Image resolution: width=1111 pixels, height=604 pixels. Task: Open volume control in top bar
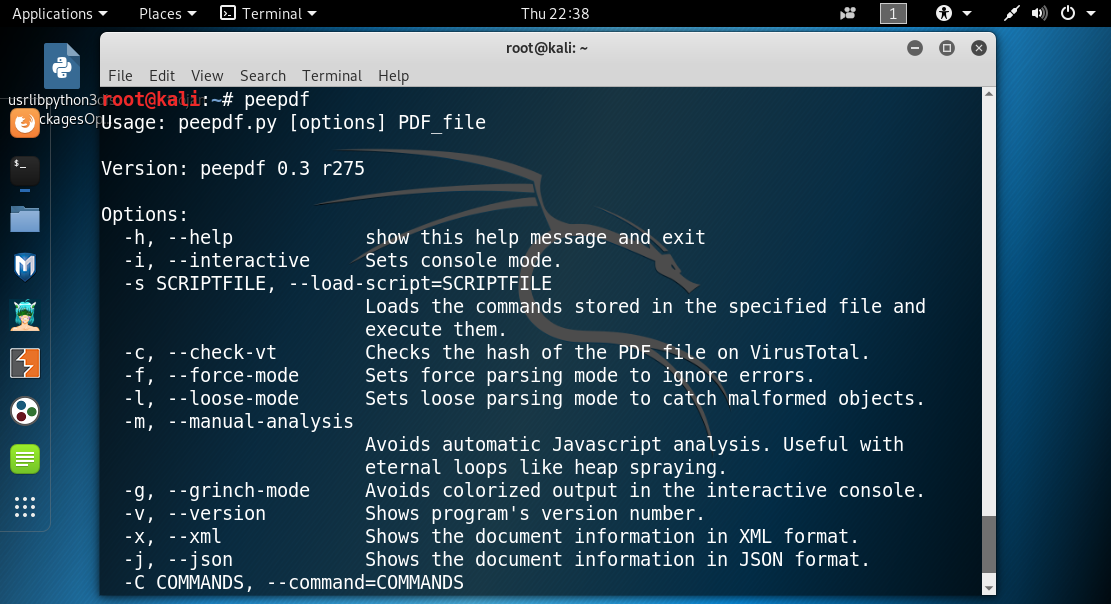point(1039,13)
